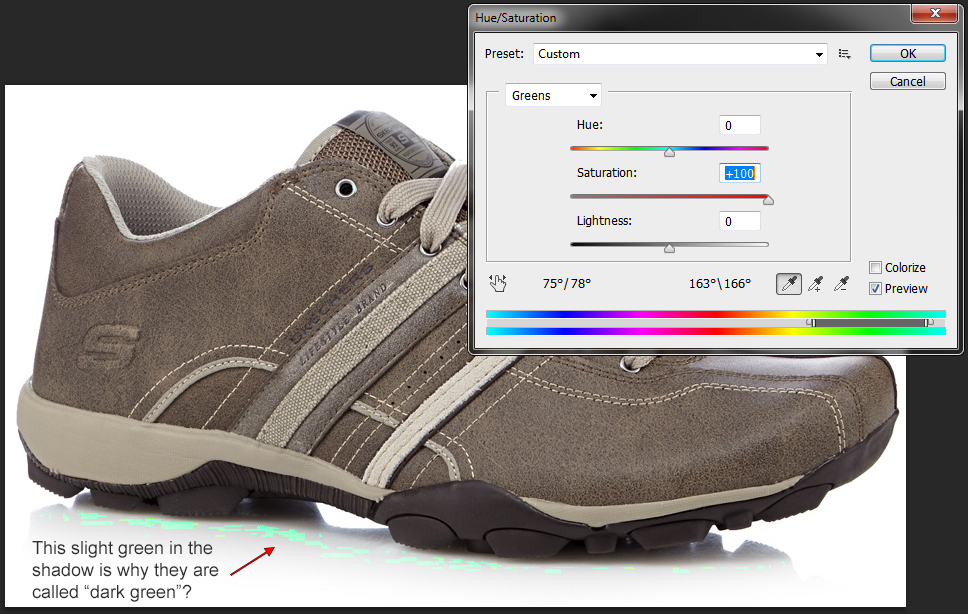
Task: Click the Saturation value field
Action: coord(740,173)
